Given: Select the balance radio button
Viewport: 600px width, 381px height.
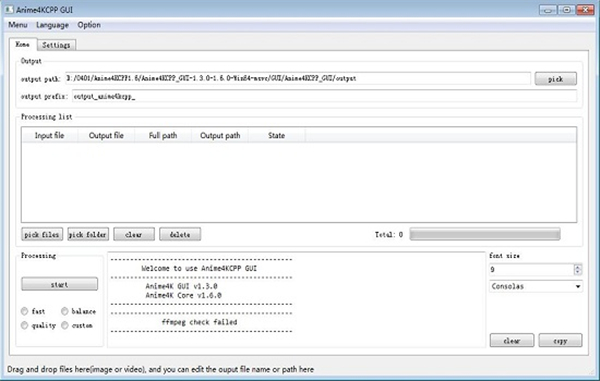Looking at the screenshot, I should [x=65, y=311].
